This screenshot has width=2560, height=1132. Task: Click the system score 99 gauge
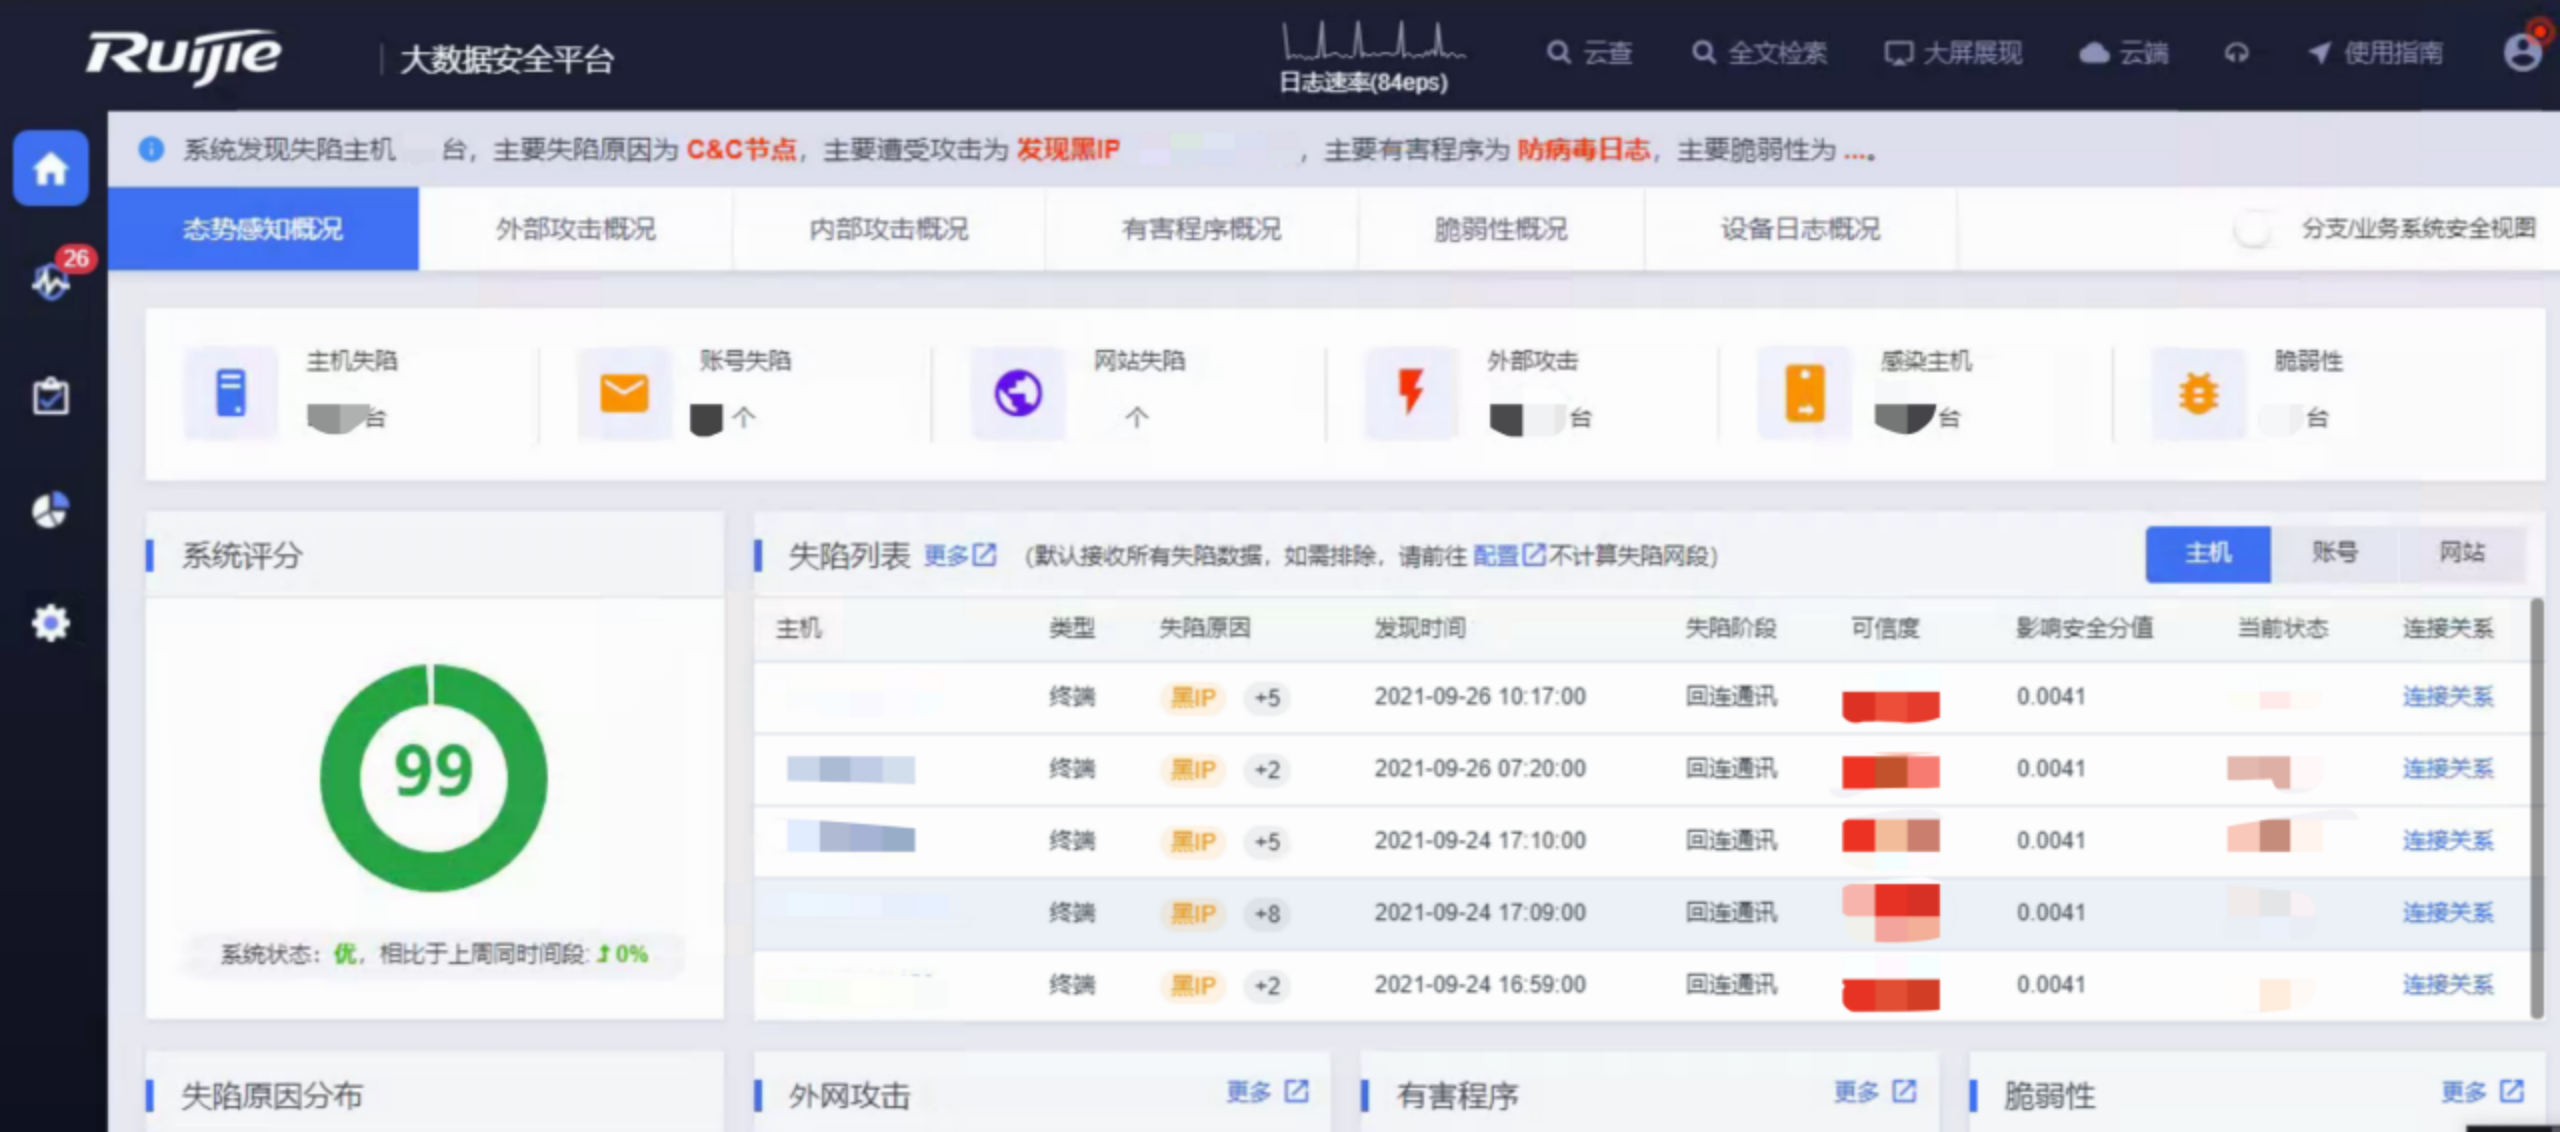tap(433, 777)
